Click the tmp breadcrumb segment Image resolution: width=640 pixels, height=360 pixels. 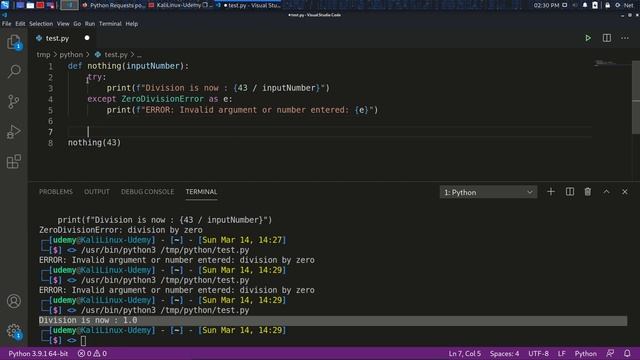(43, 54)
